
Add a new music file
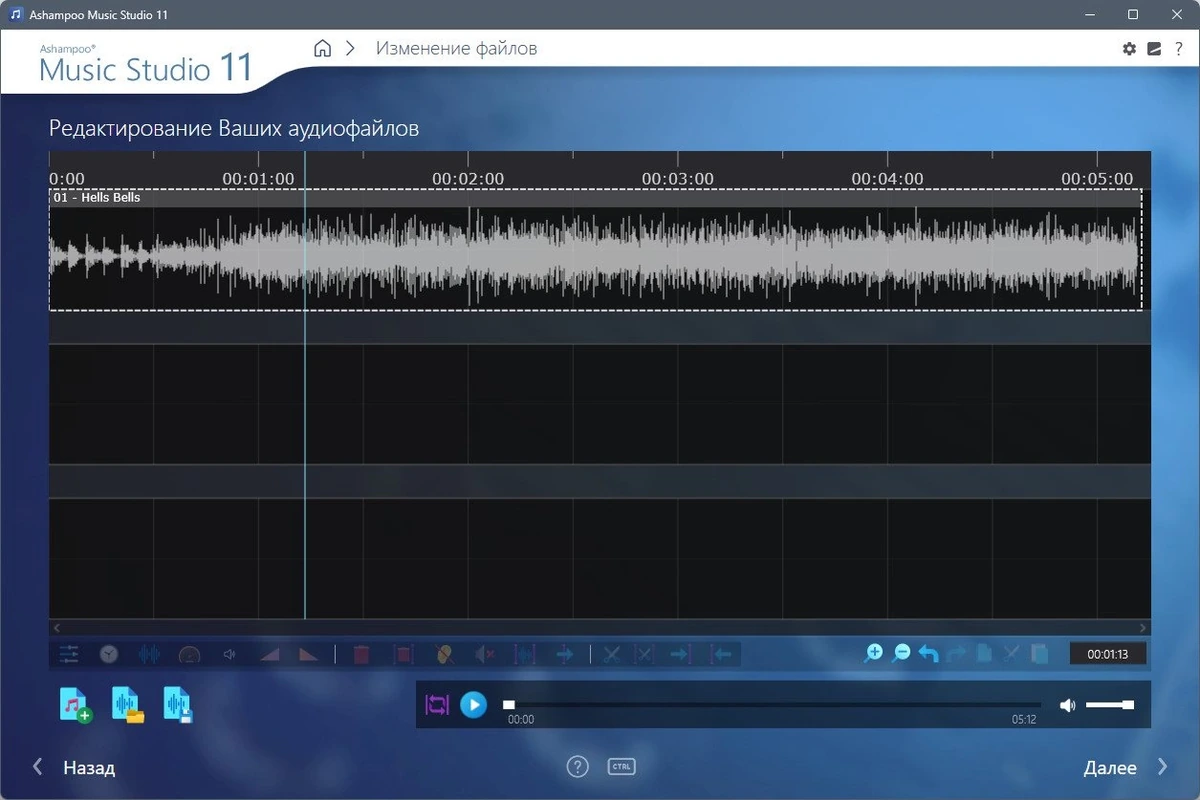click(x=76, y=705)
